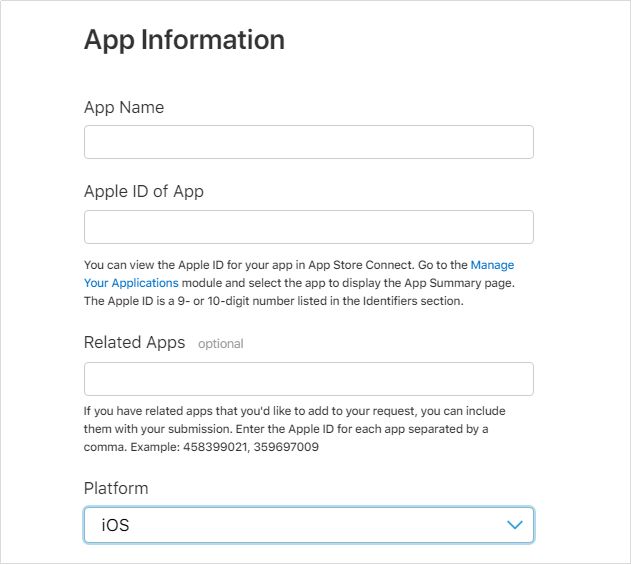This screenshot has height=565, width=631.
Task: Select the Related Apps input box
Action: tap(308, 379)
